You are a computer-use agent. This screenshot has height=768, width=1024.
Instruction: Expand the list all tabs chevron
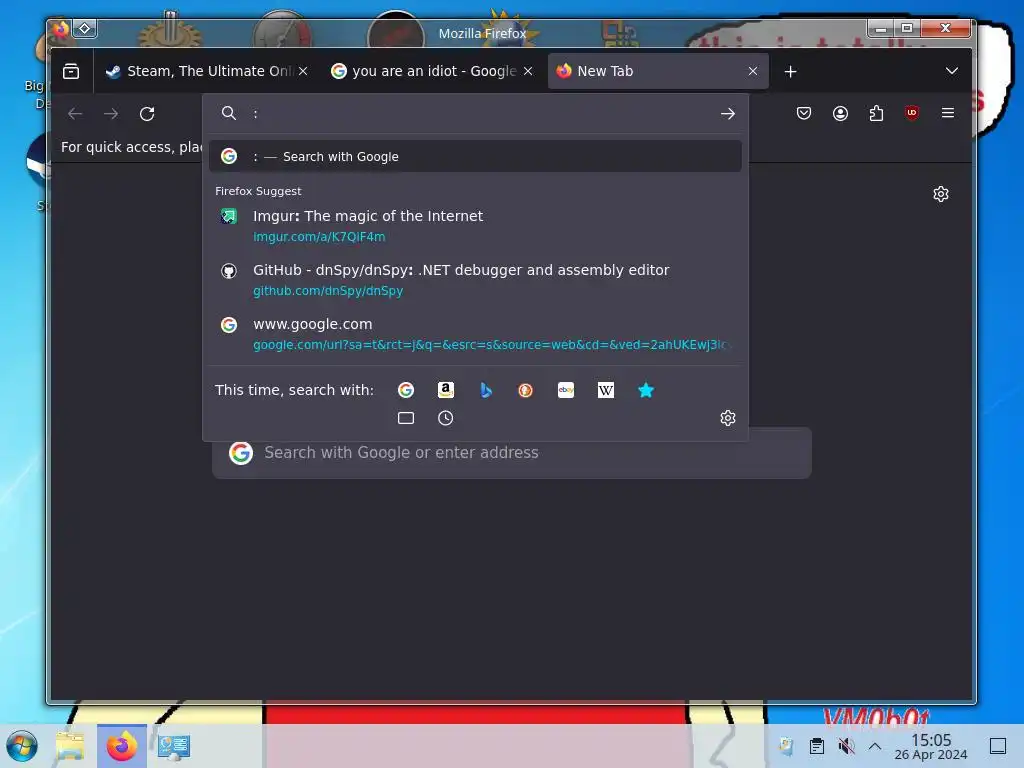pyautogui.click(x=952, y=71)
